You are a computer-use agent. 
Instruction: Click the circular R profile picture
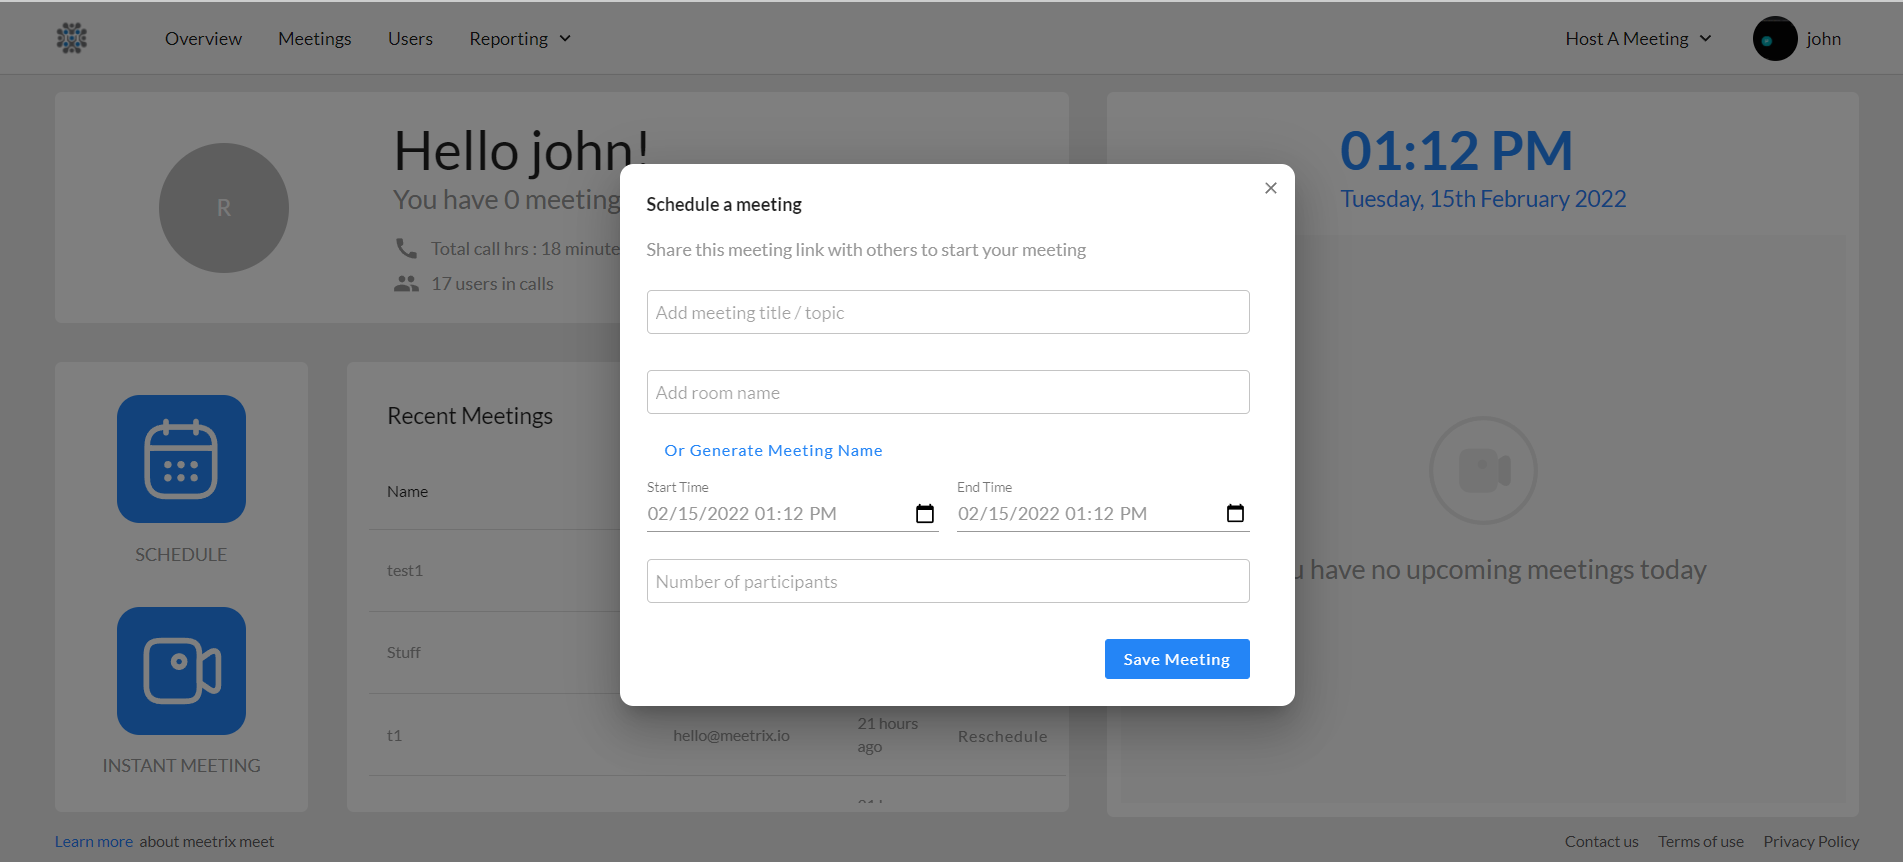[x=224, y=208]
